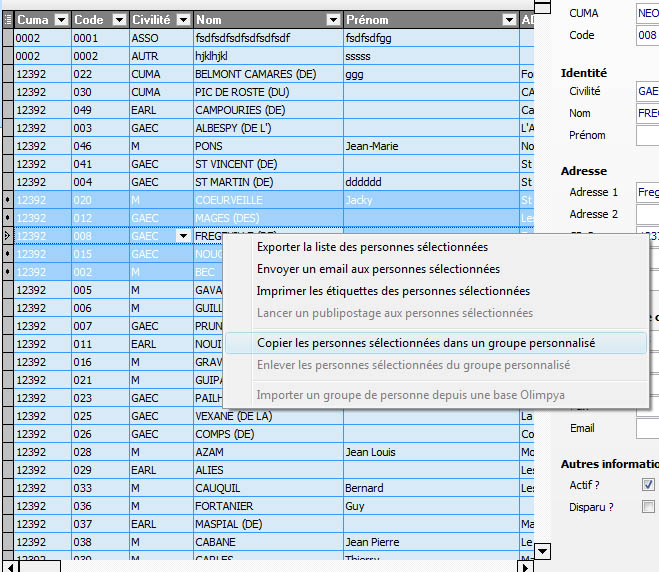The width and height of the screenshot is (659, 572).
Task: Click the Civilité cell "AUTR"
Action: click(161, 56)
